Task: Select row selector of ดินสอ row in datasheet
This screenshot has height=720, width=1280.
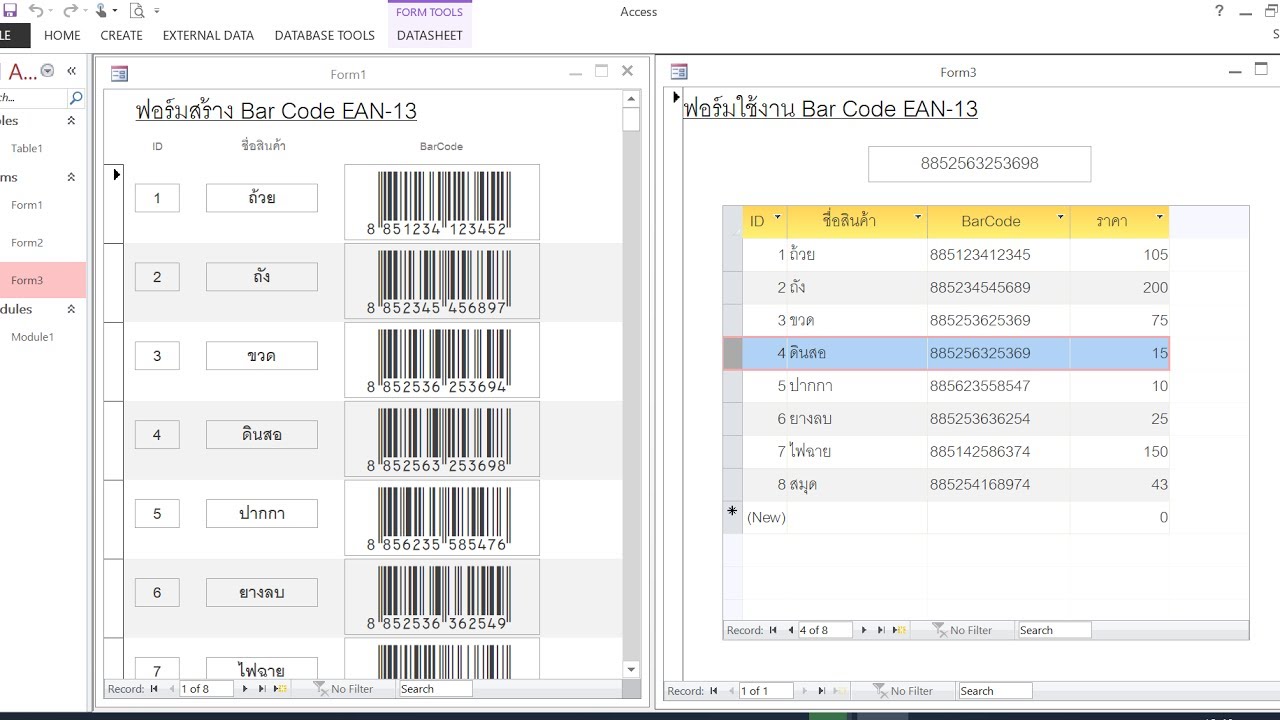Action: [733, 353]
